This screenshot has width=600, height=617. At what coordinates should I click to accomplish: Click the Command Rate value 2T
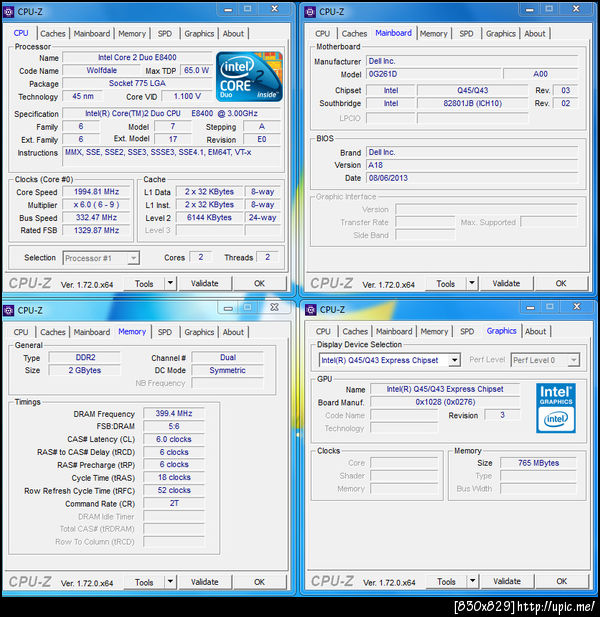(x=174, y=503)
